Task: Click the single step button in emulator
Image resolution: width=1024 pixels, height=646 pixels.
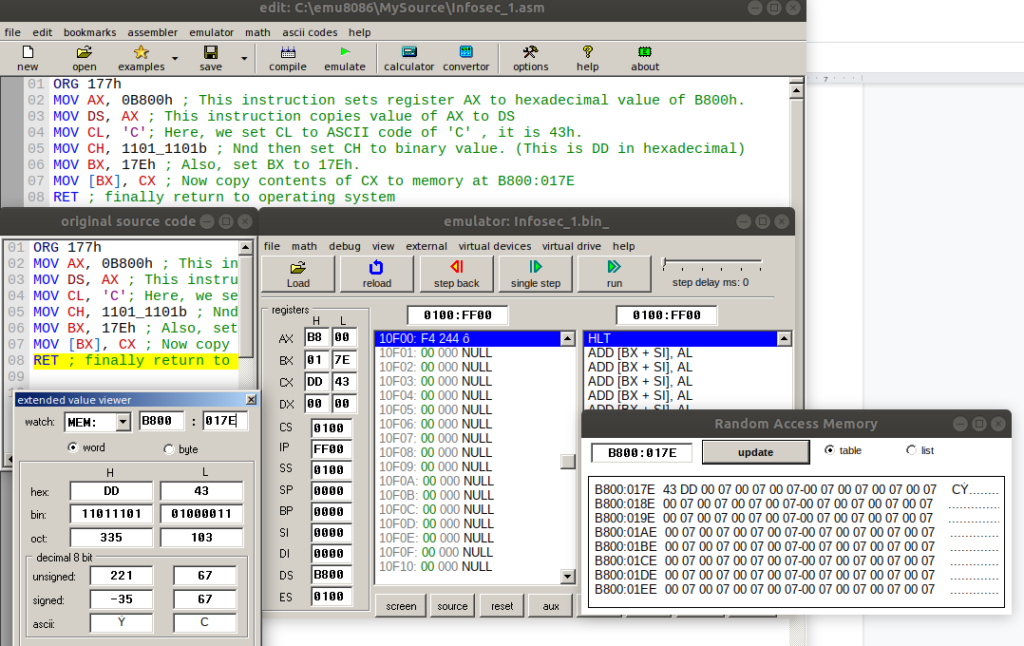Action: pos(535,273)
